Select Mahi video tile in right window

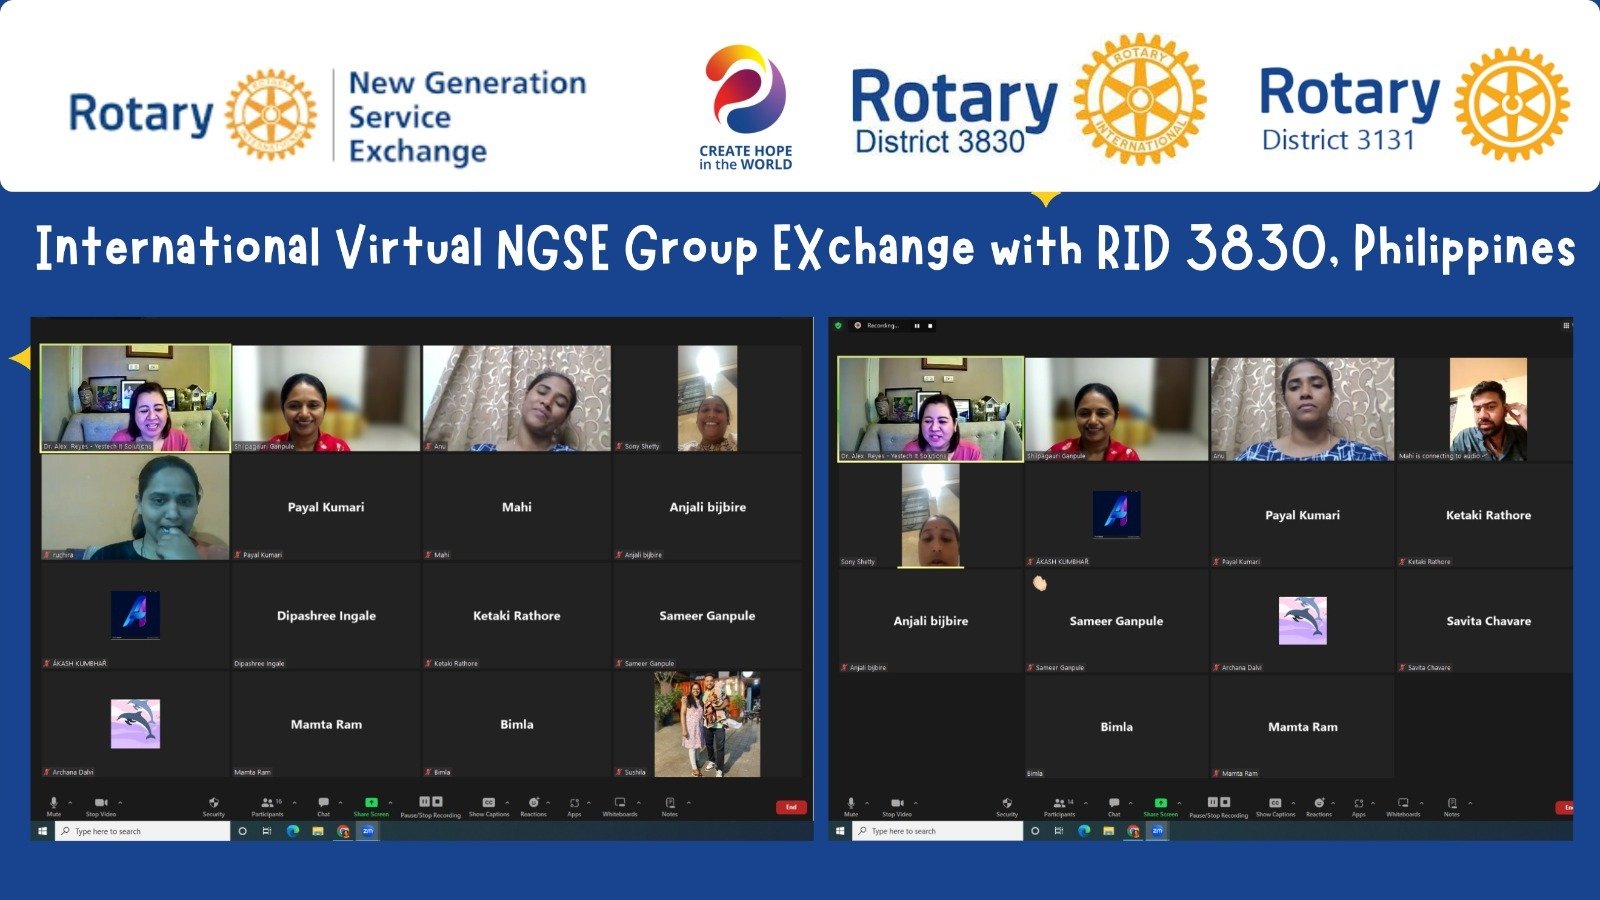pos(1488,409)
